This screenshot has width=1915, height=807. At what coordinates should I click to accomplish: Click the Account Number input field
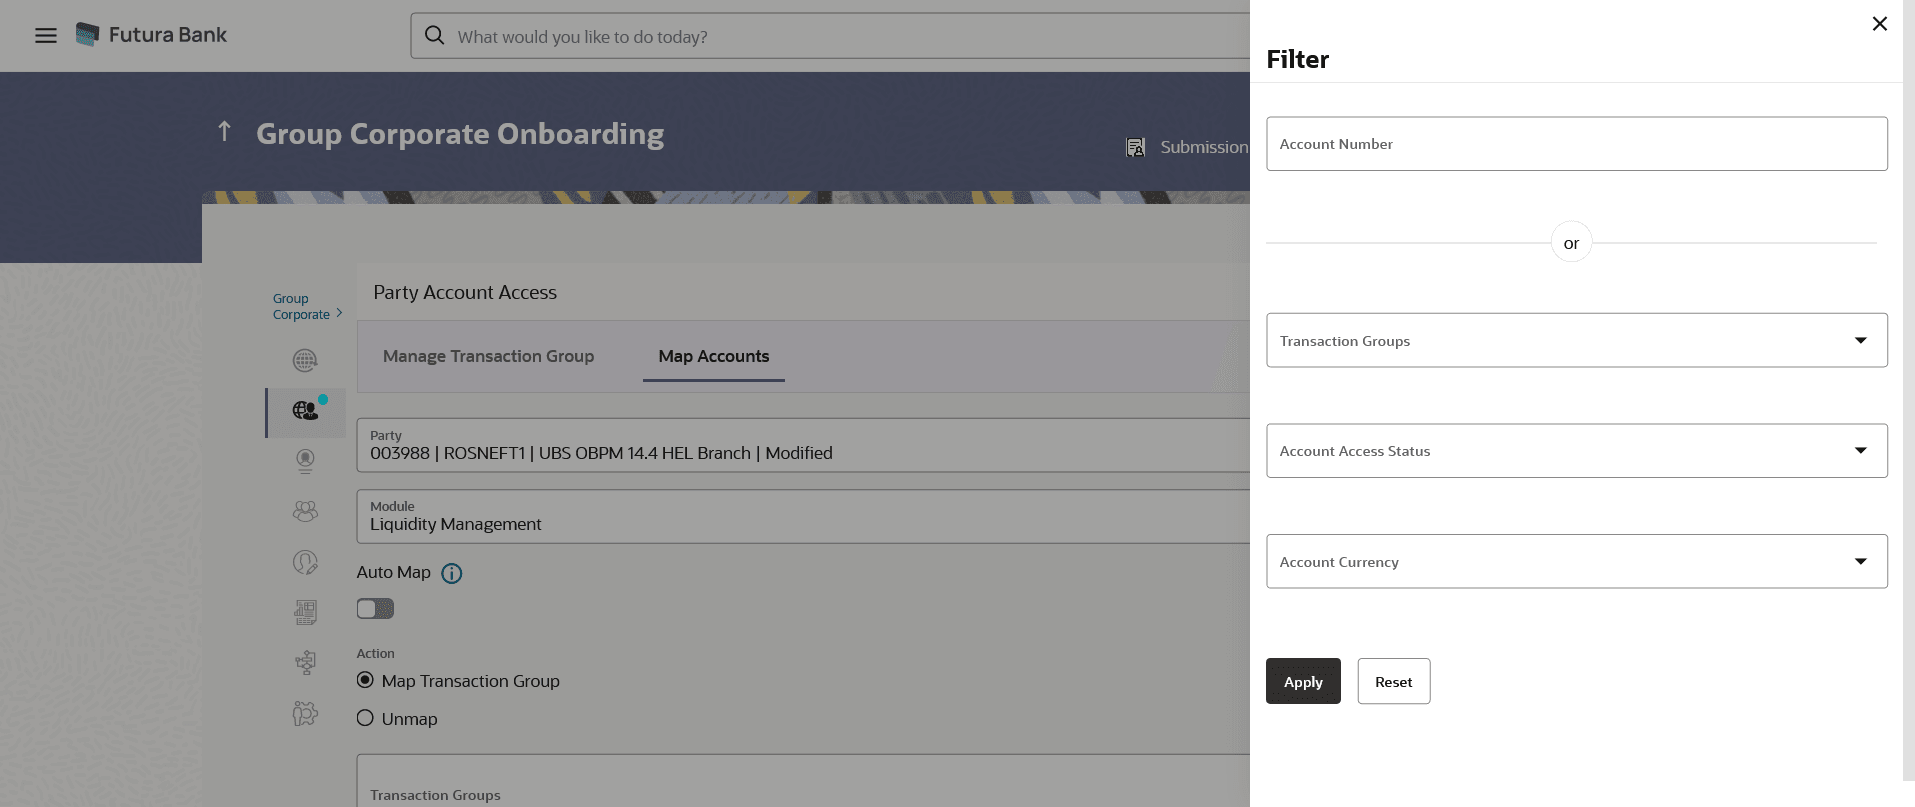click(1576, 144)
